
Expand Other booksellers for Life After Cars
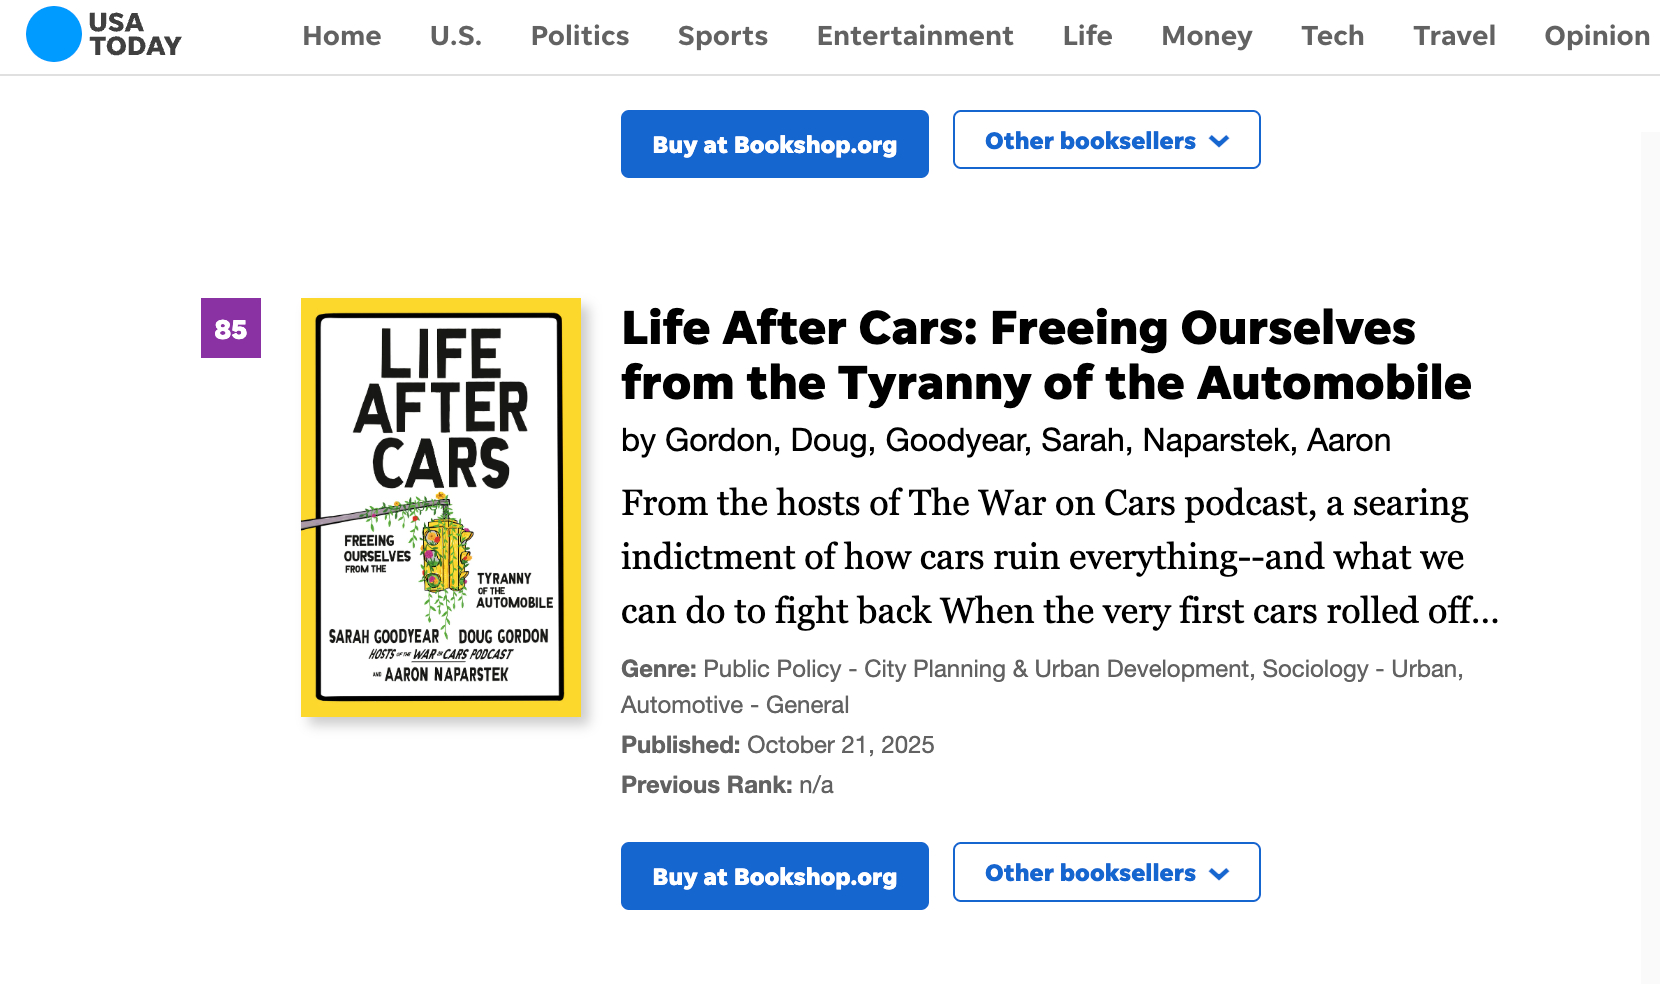point(1106,872)
